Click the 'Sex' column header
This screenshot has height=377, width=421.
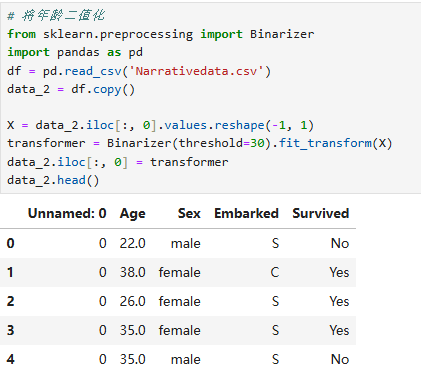pyautogui.click(x=189, y=213)
